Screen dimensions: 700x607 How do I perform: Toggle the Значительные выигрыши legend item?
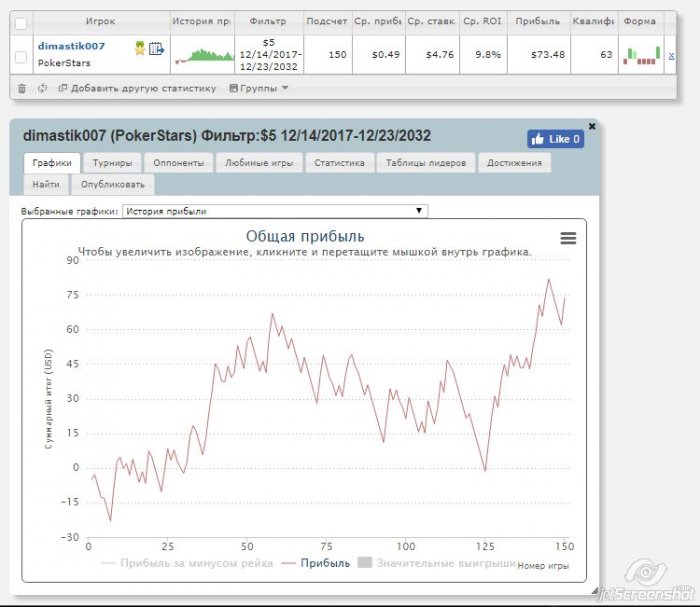pos(437,563)
